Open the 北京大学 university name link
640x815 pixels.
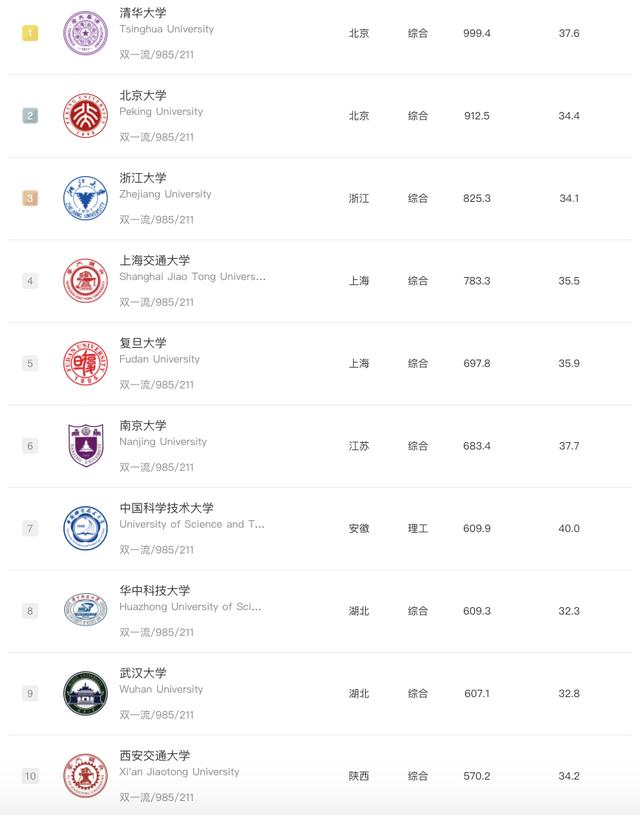tap(143, 96)
